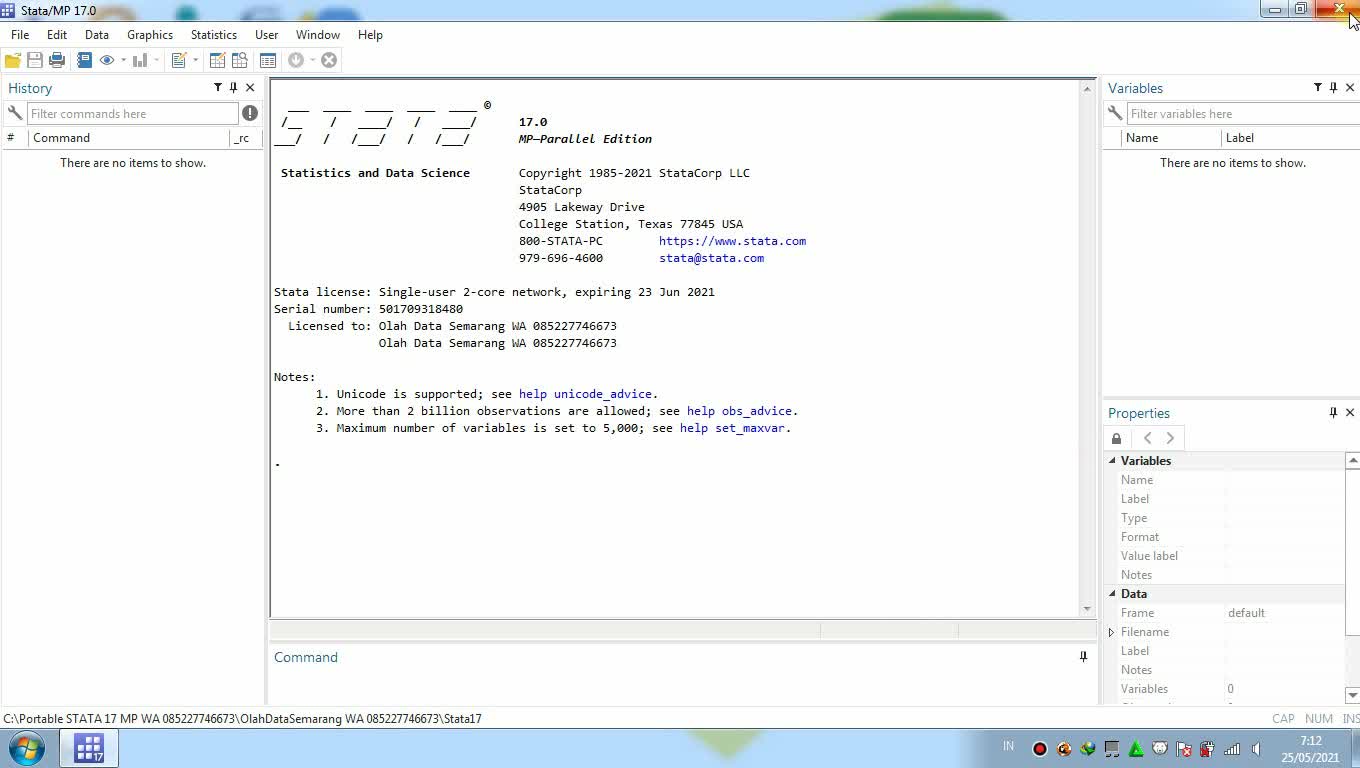1360x768 pixels.
Task: Click the Label column header in Variables
Action: pos(1290,138)
